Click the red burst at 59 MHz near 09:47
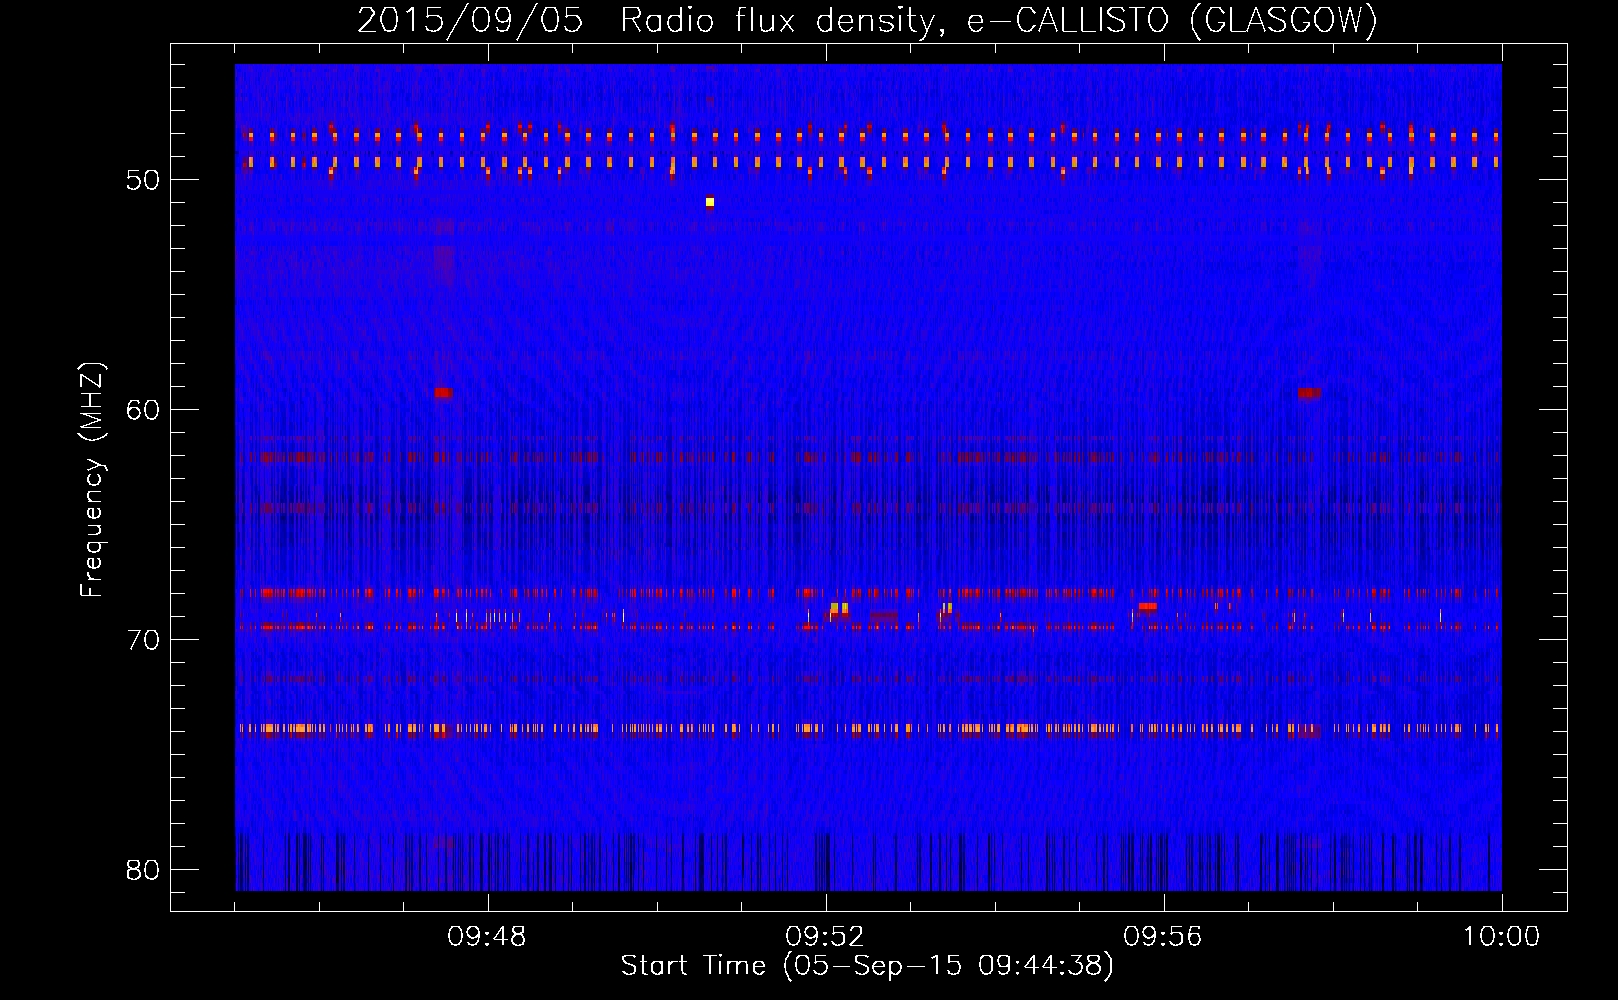 (444, 393)
